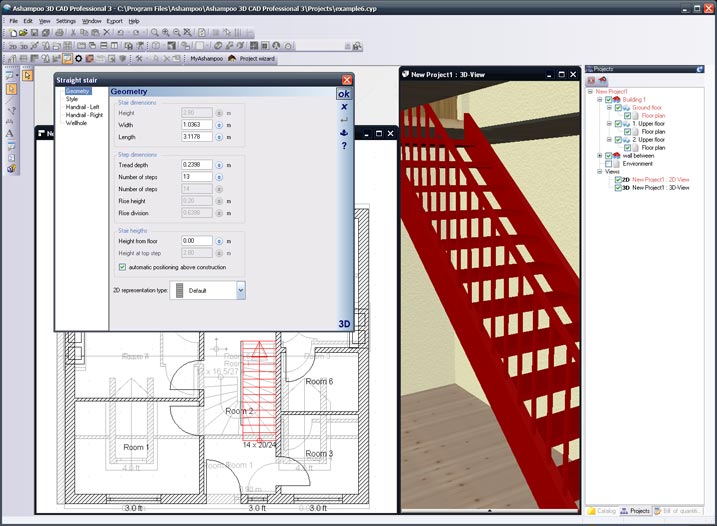Image resolution: width=717 pixels, height=526 pixels.
Task: Switch to the 2D mode toolbar icon
Action: pos(13,46)
